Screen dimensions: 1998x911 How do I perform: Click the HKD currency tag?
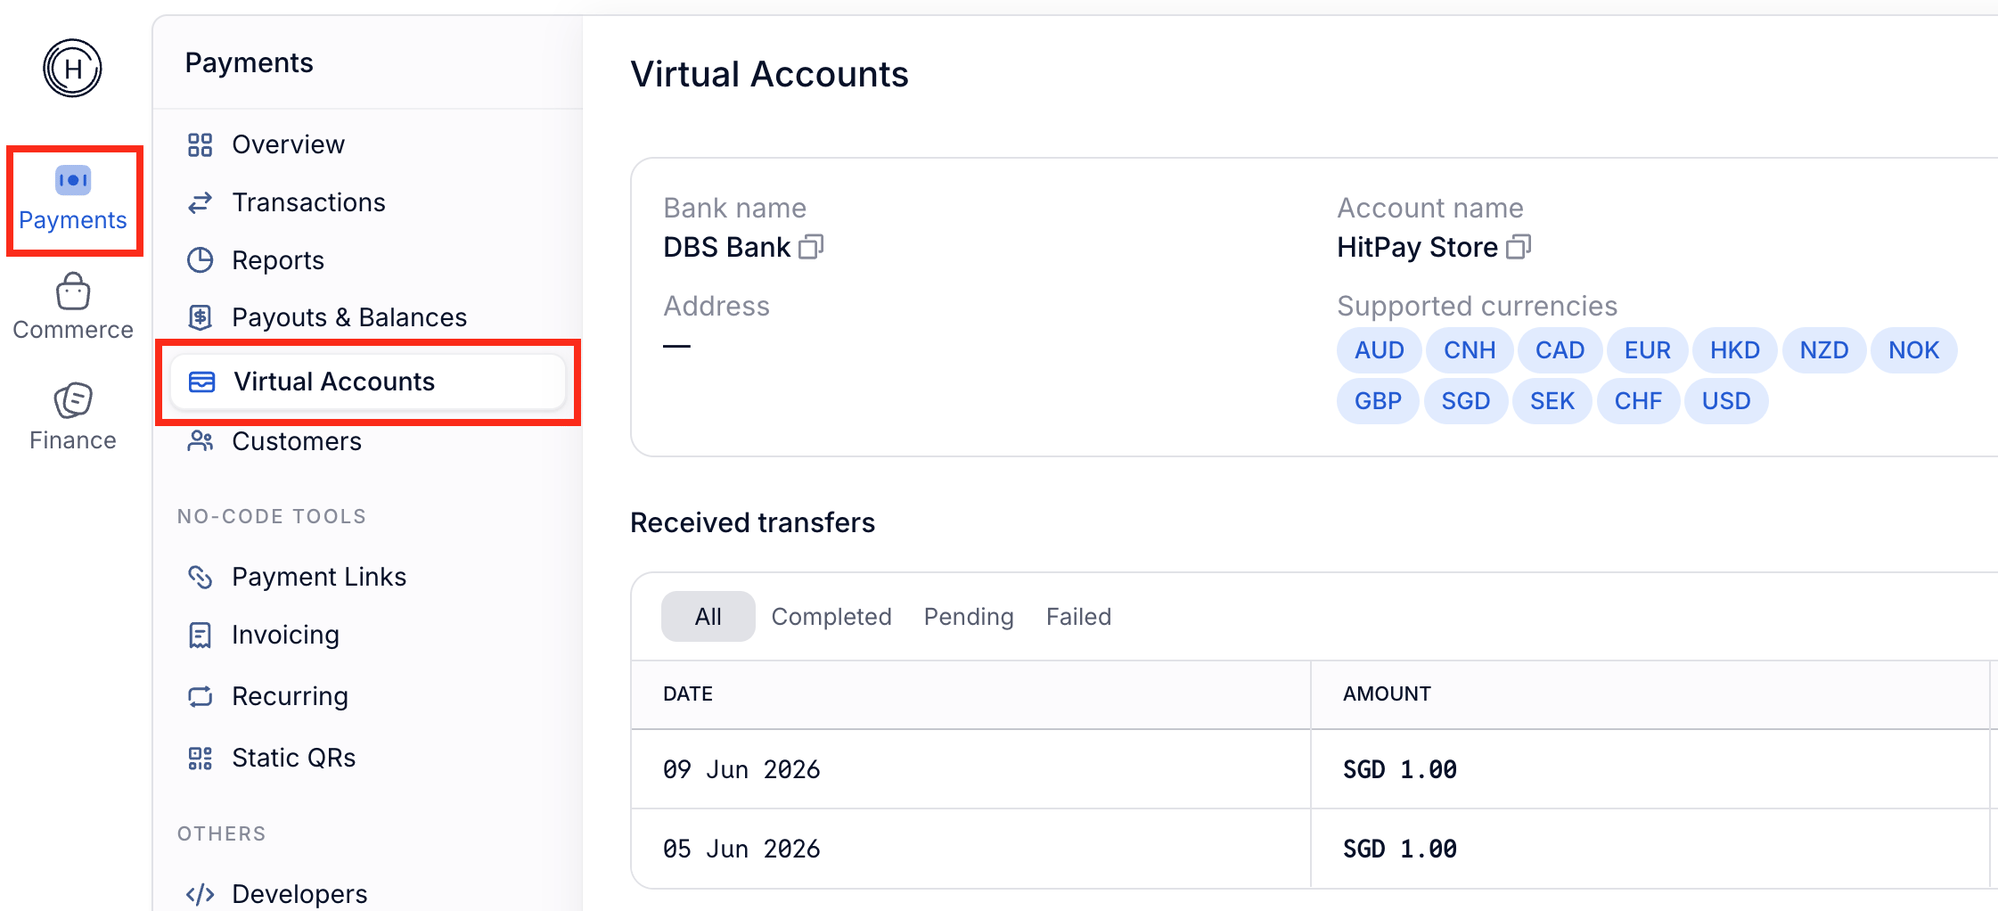coord(1734,350)
